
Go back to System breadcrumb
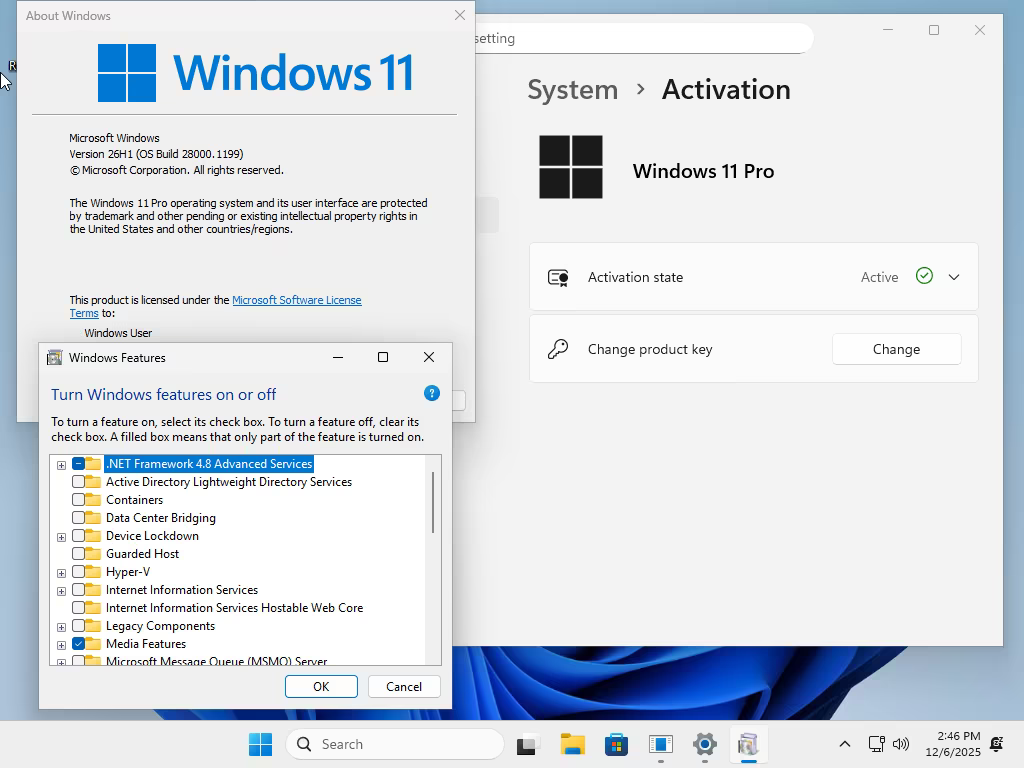[573, 89]
